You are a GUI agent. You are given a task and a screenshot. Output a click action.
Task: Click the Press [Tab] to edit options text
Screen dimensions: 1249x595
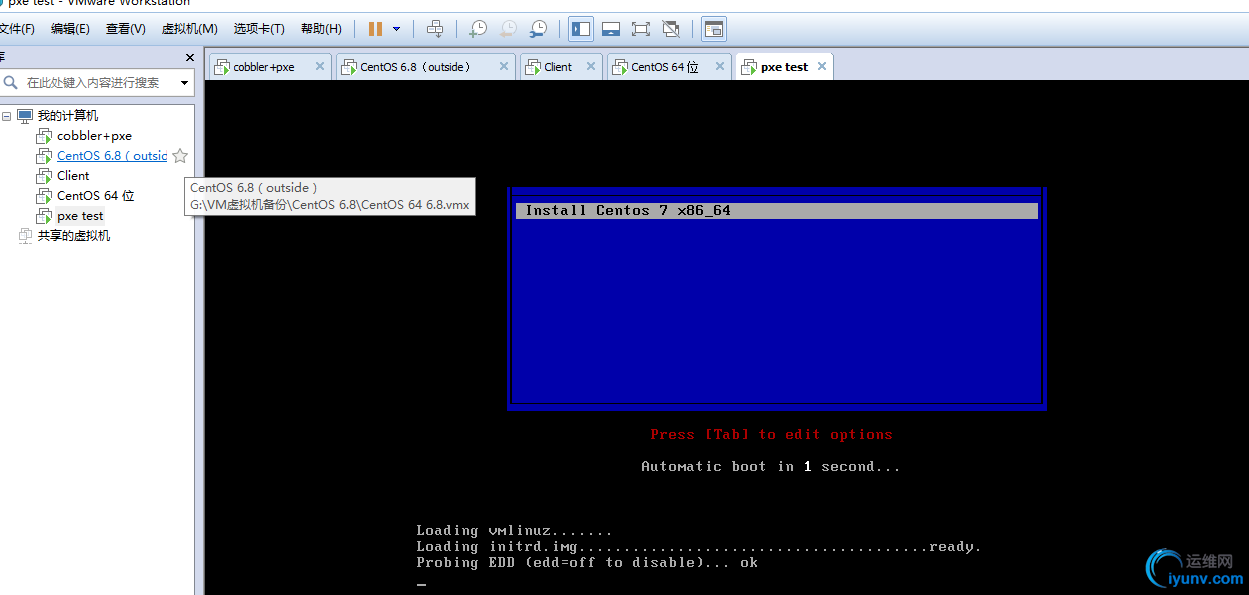pyautogui.click(x=771, y=435)
